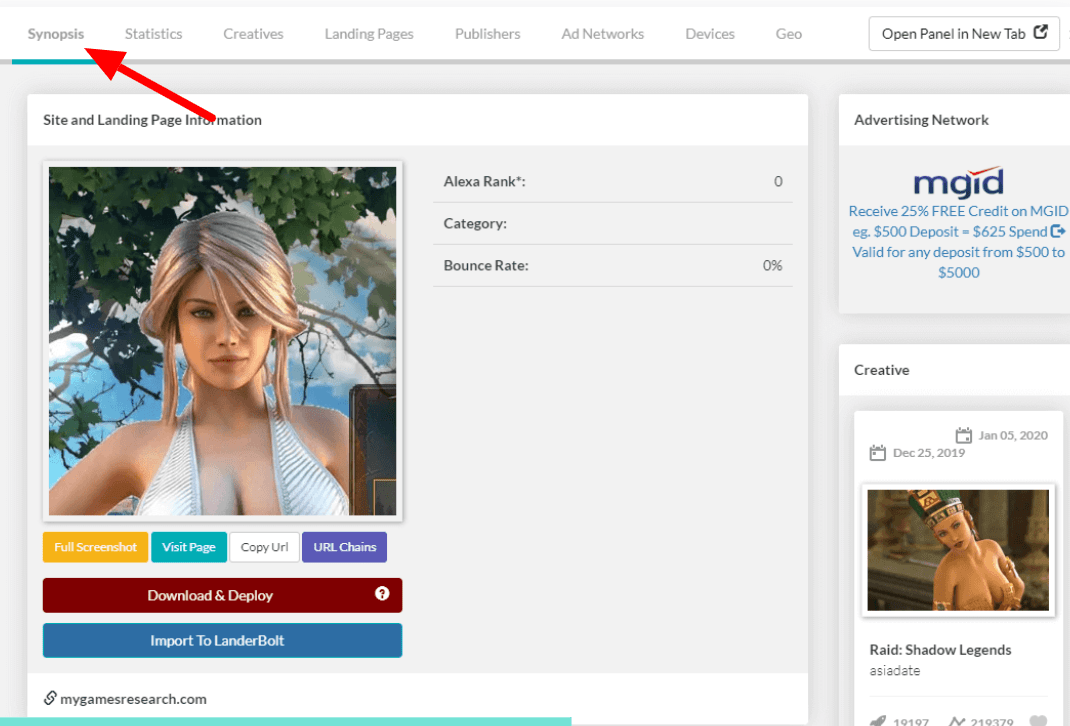Click Open Panel in New Tab button
1070x726 pixels.
[x=964, y=33]
